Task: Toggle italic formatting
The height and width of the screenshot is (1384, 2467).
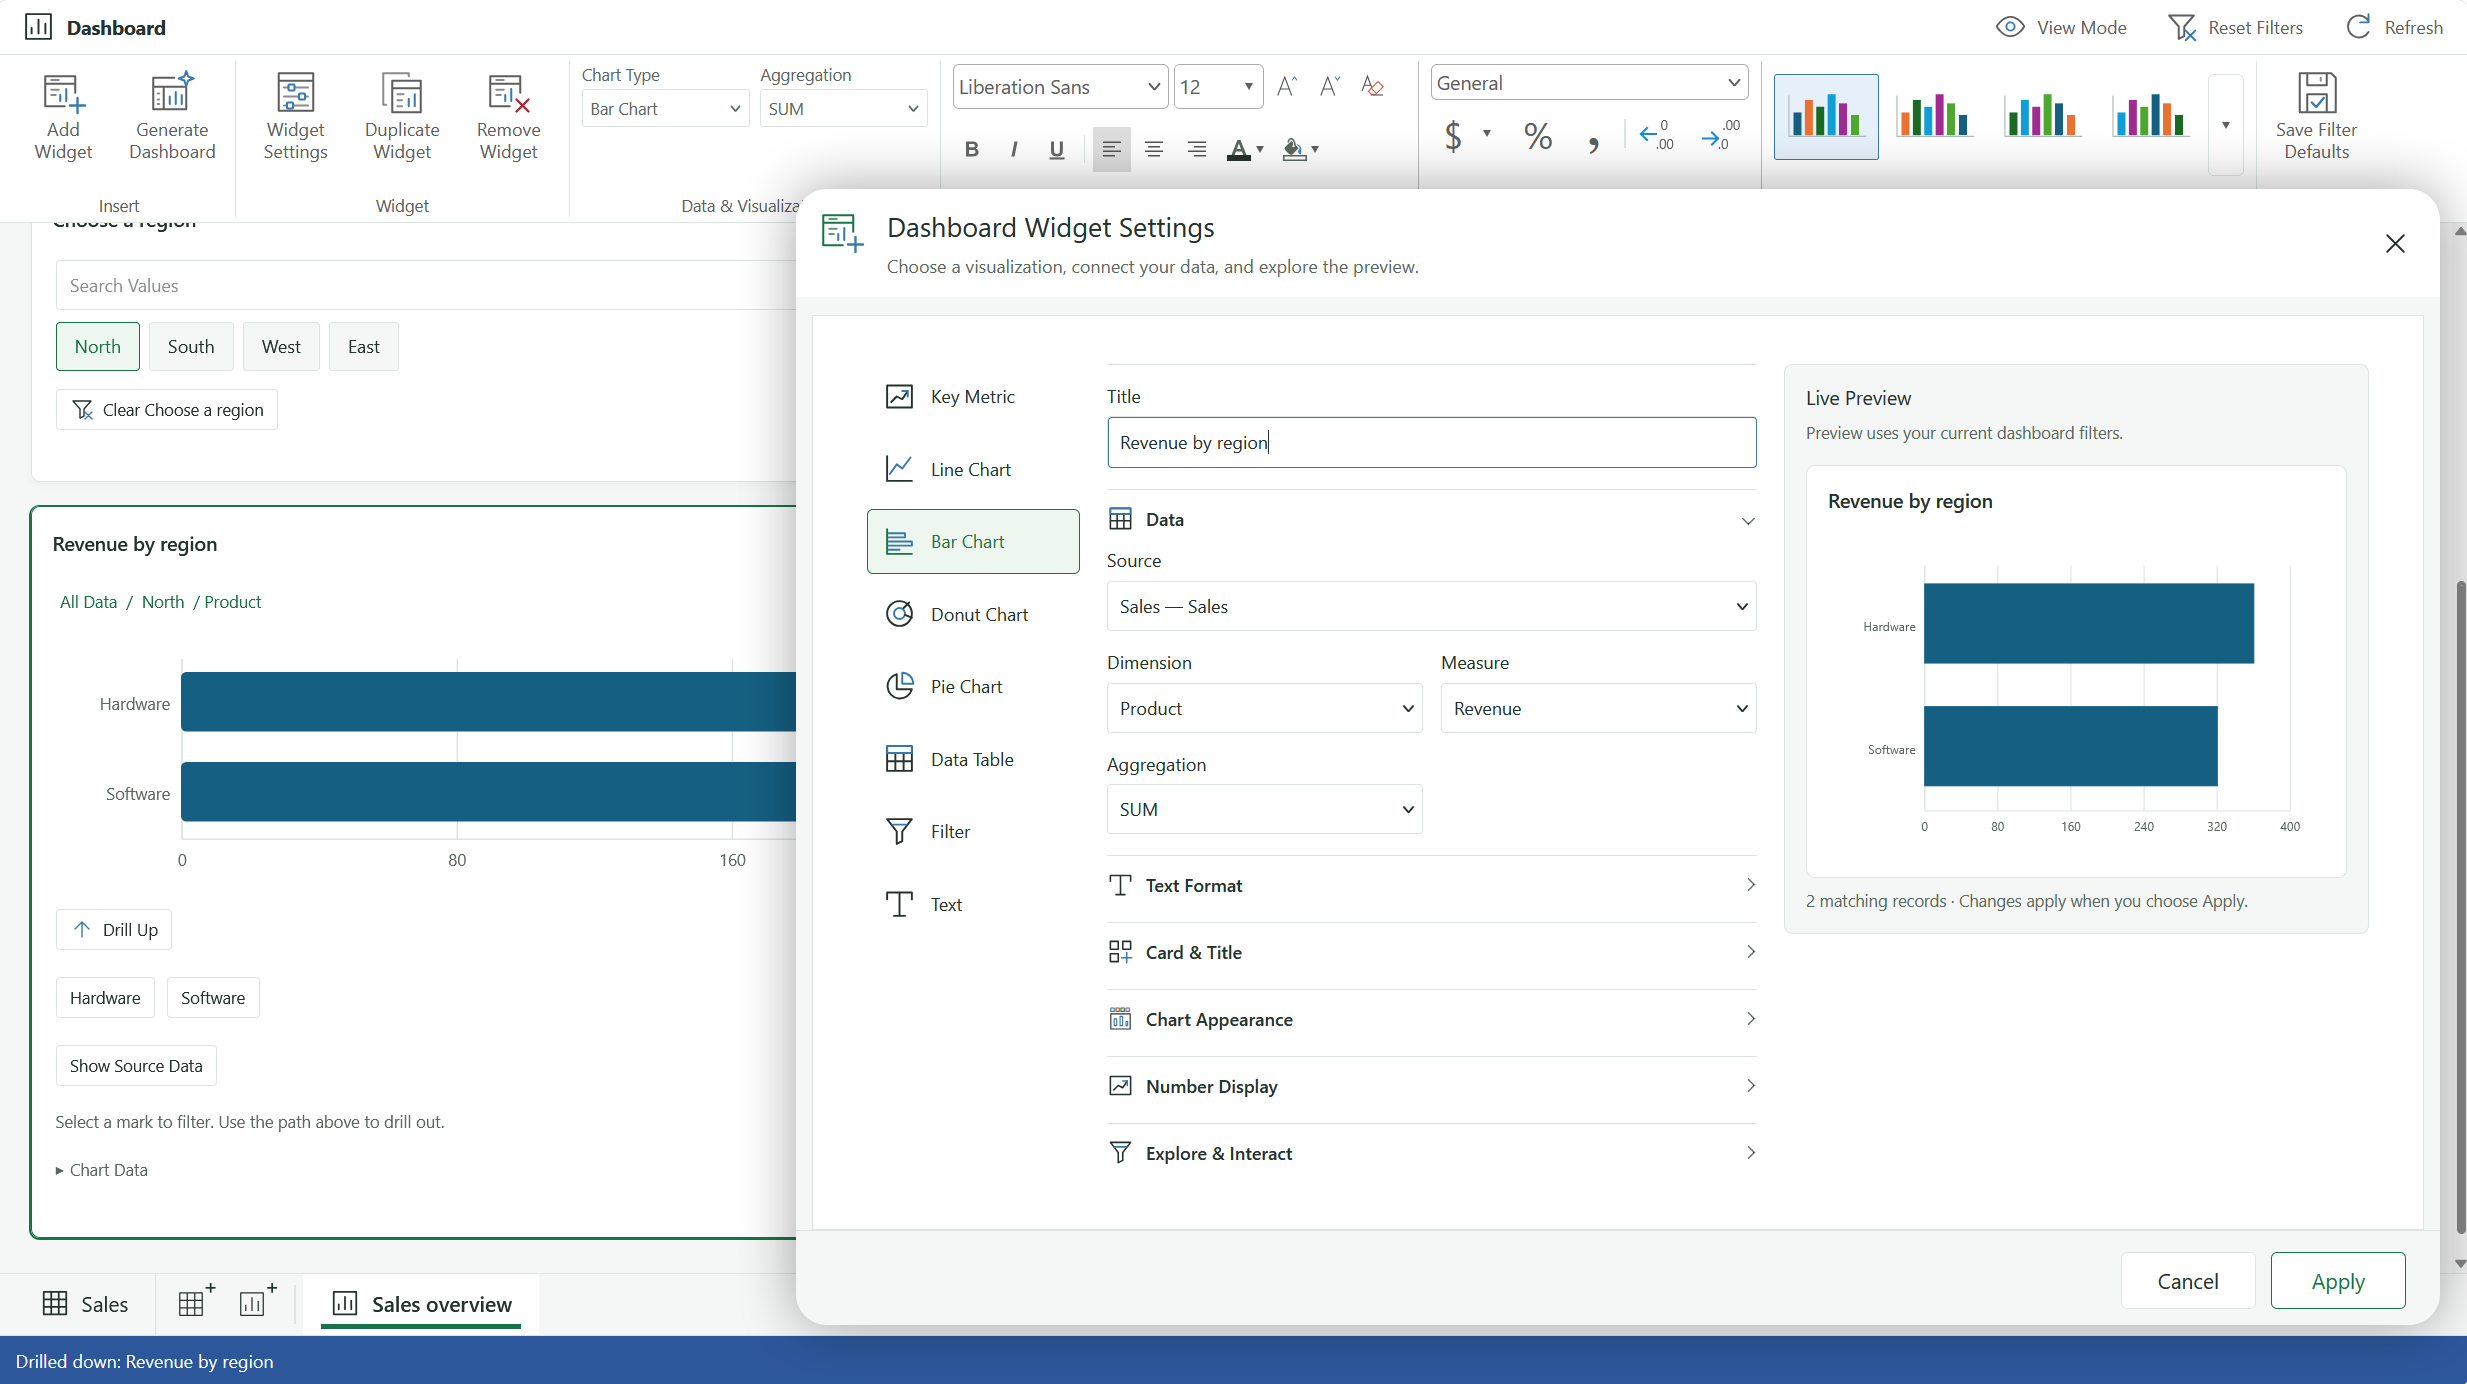Action: click(1014, 149)
